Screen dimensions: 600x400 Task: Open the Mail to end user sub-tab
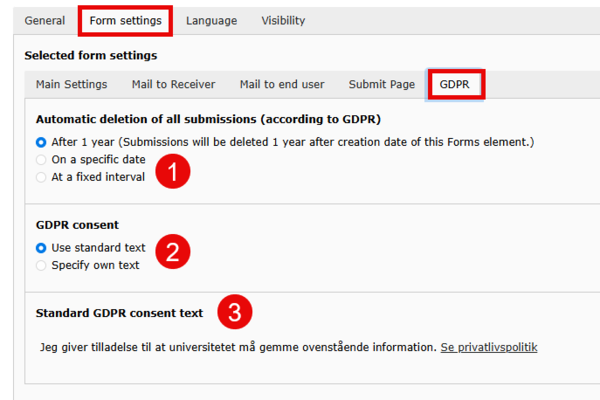pos(282,84)
